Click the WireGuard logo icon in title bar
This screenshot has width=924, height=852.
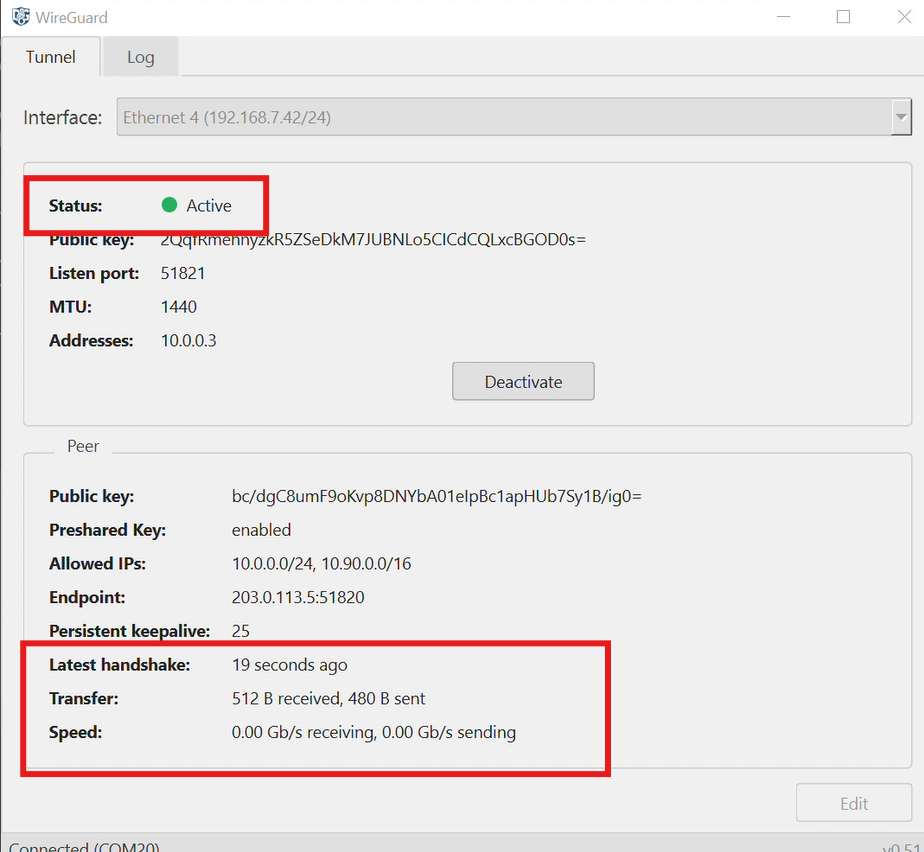[x=21, y=16]
